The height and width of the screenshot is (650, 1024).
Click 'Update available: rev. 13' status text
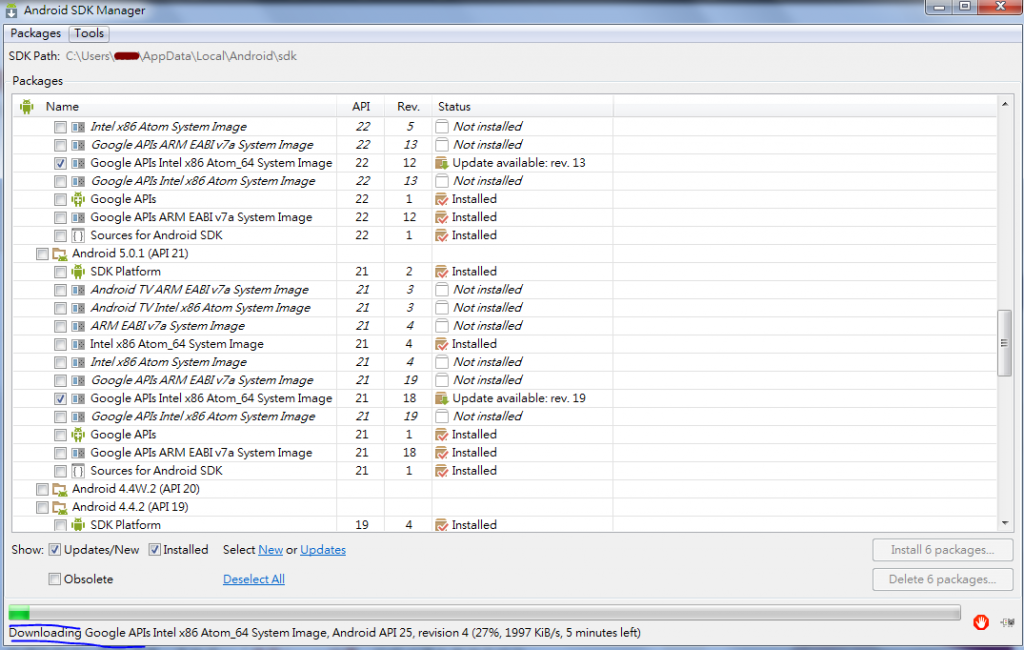point(519,163)
